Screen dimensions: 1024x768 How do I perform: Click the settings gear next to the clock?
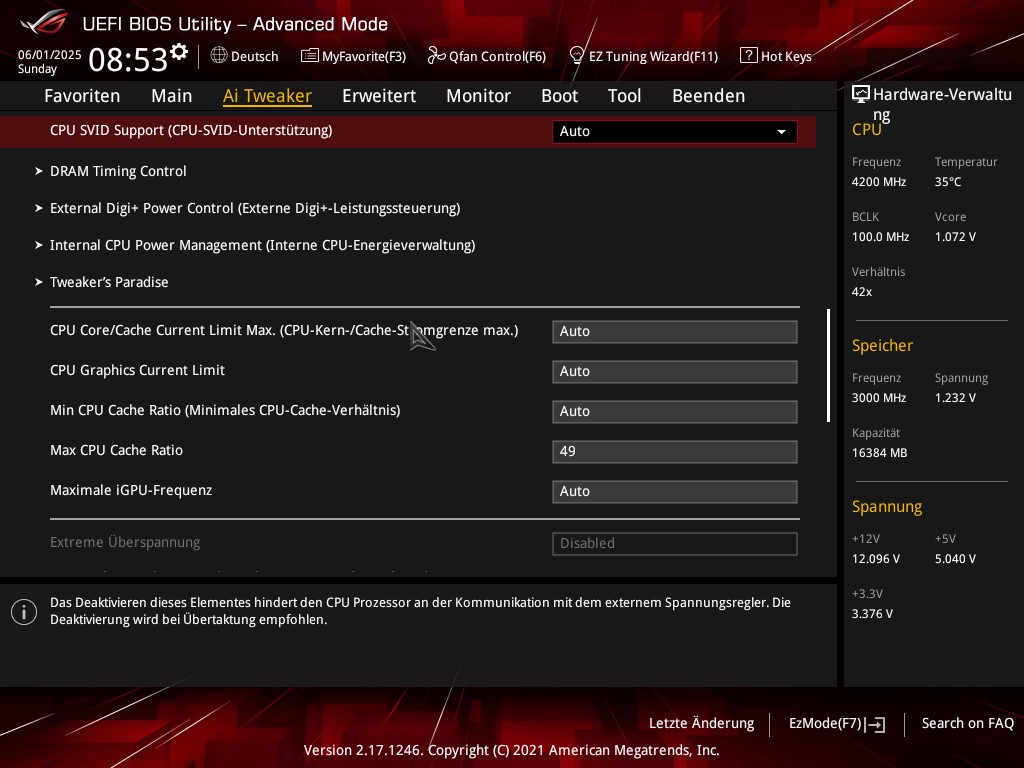point(179,52)
